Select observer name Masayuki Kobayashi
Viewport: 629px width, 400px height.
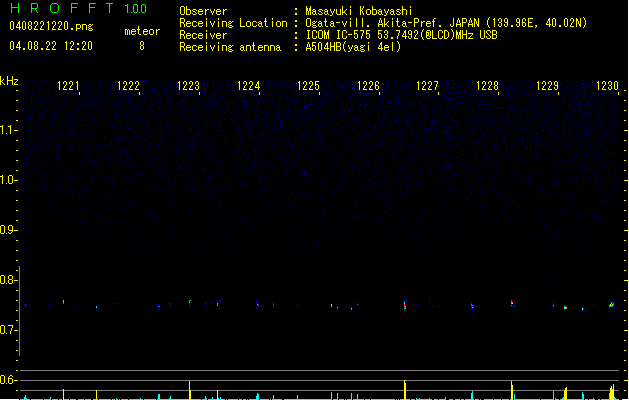pos(359,11)
